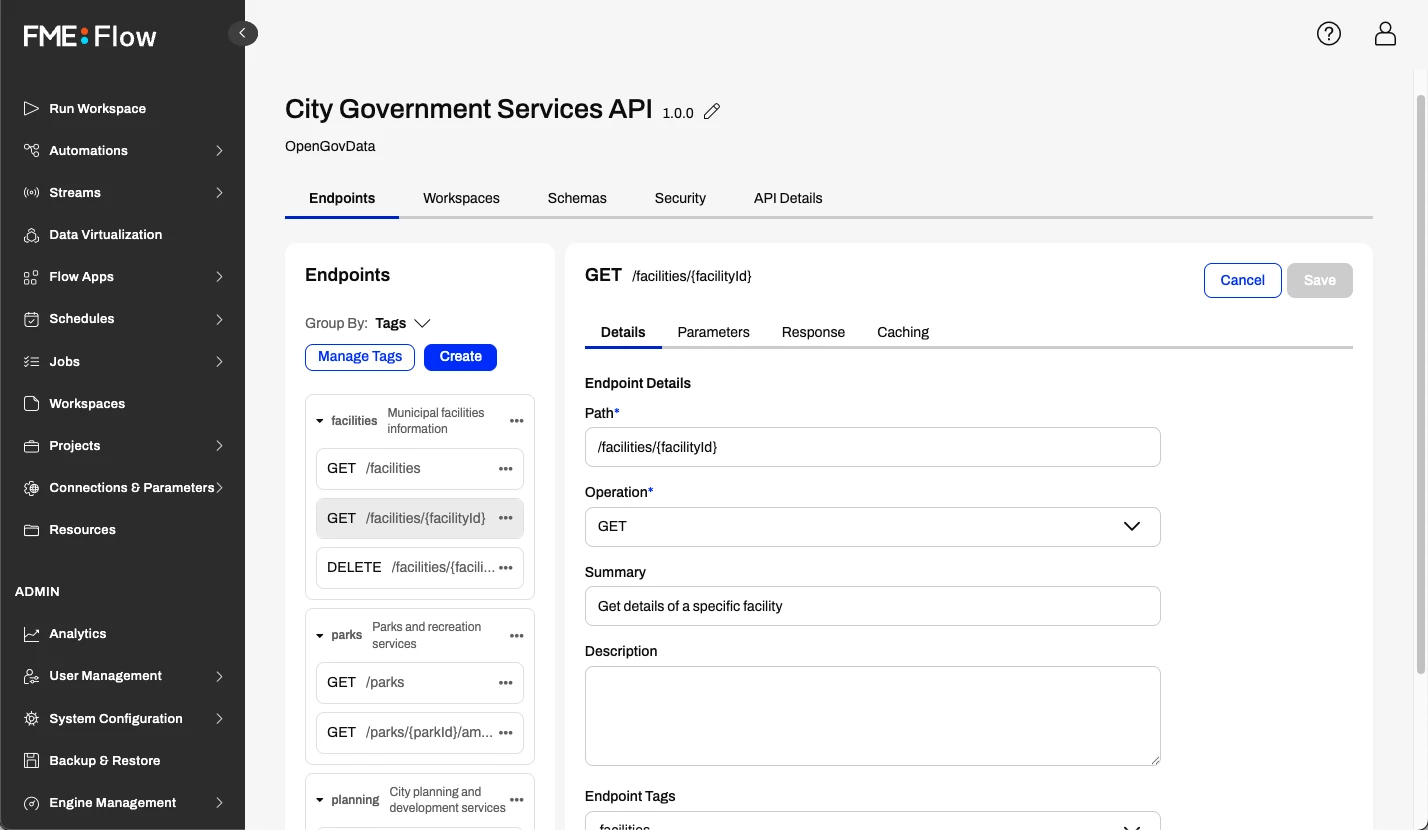The image size is (1428, 830).
Task: Switch to the Schemas tab
Action: 577,198
